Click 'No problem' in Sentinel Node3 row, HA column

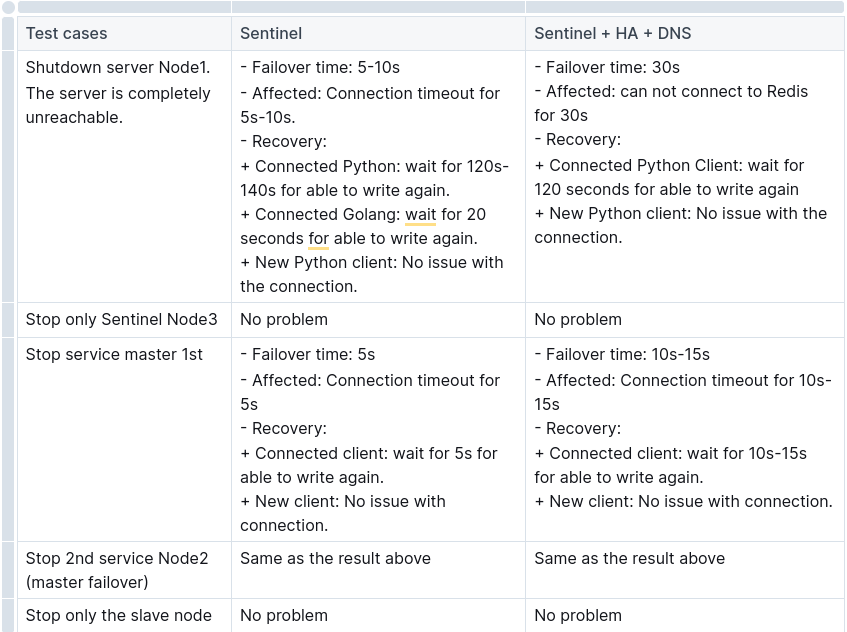(578, 320)
